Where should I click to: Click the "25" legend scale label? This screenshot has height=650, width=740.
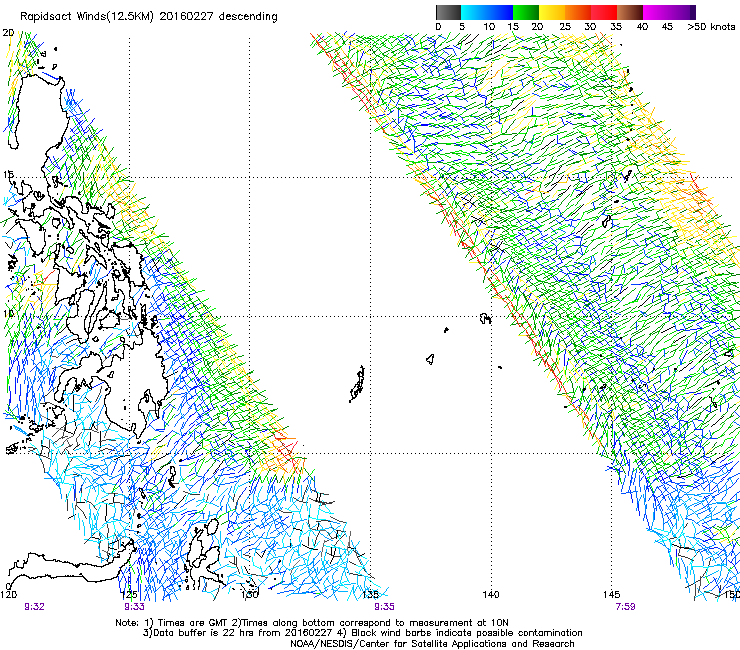tap(565, 27)
